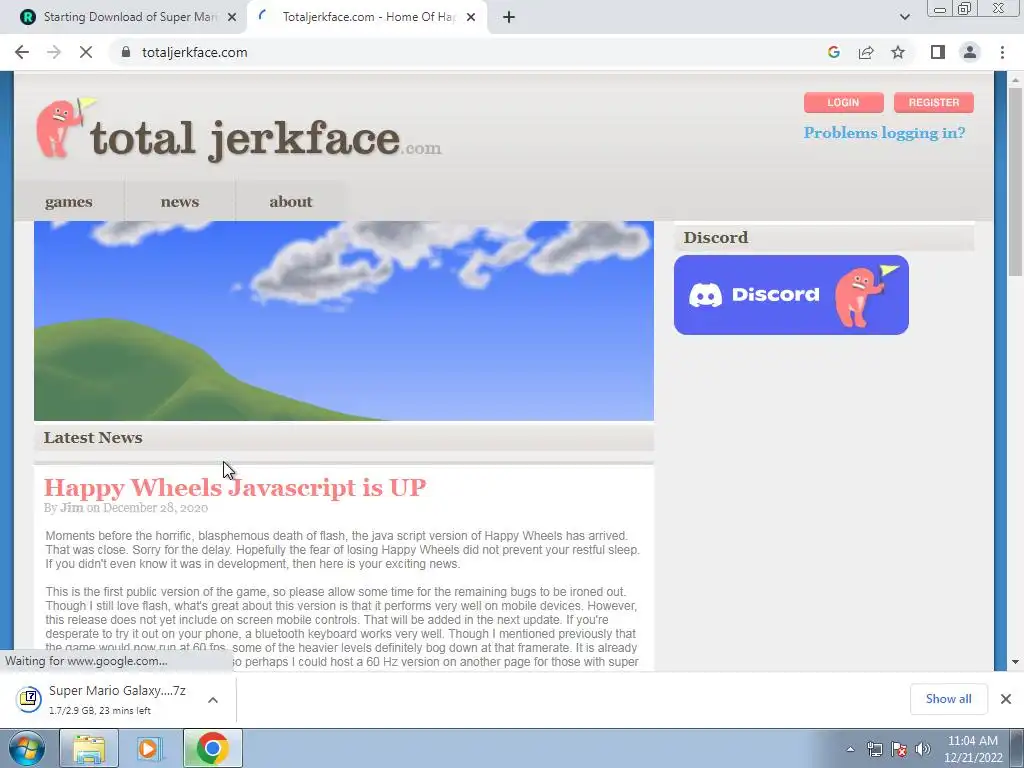1024x768 pixels.
Task: Click the sky and hill banner image
Action: click(344, 321)
